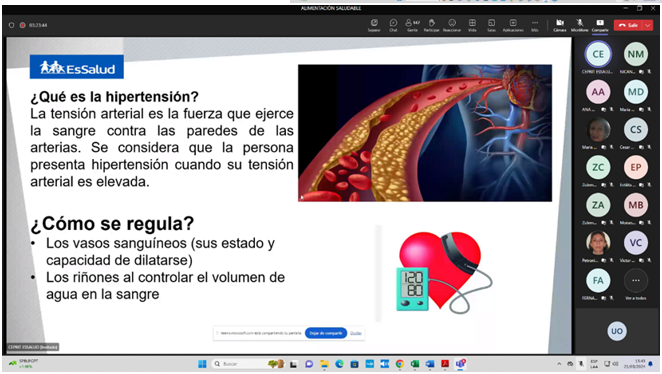Unmute the Micrófono

click(580, 25)
